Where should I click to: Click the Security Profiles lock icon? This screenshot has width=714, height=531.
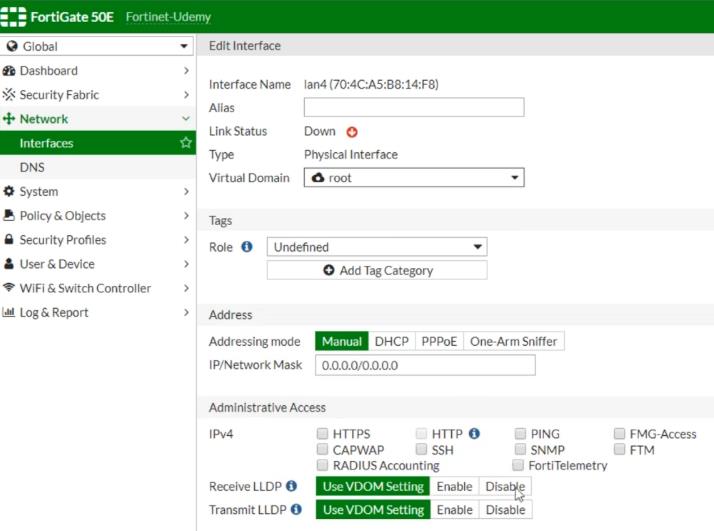[x=9, y=240]
